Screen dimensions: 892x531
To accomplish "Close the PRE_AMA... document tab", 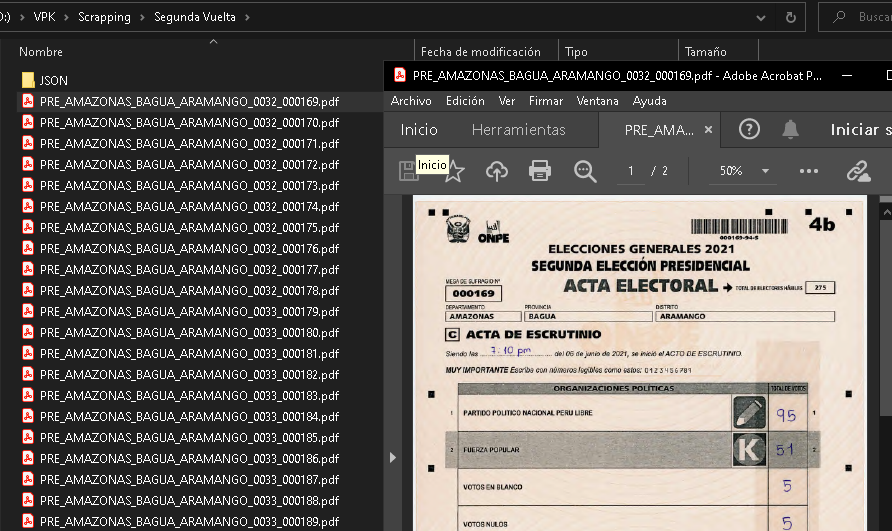I will (x=709, y=130).
